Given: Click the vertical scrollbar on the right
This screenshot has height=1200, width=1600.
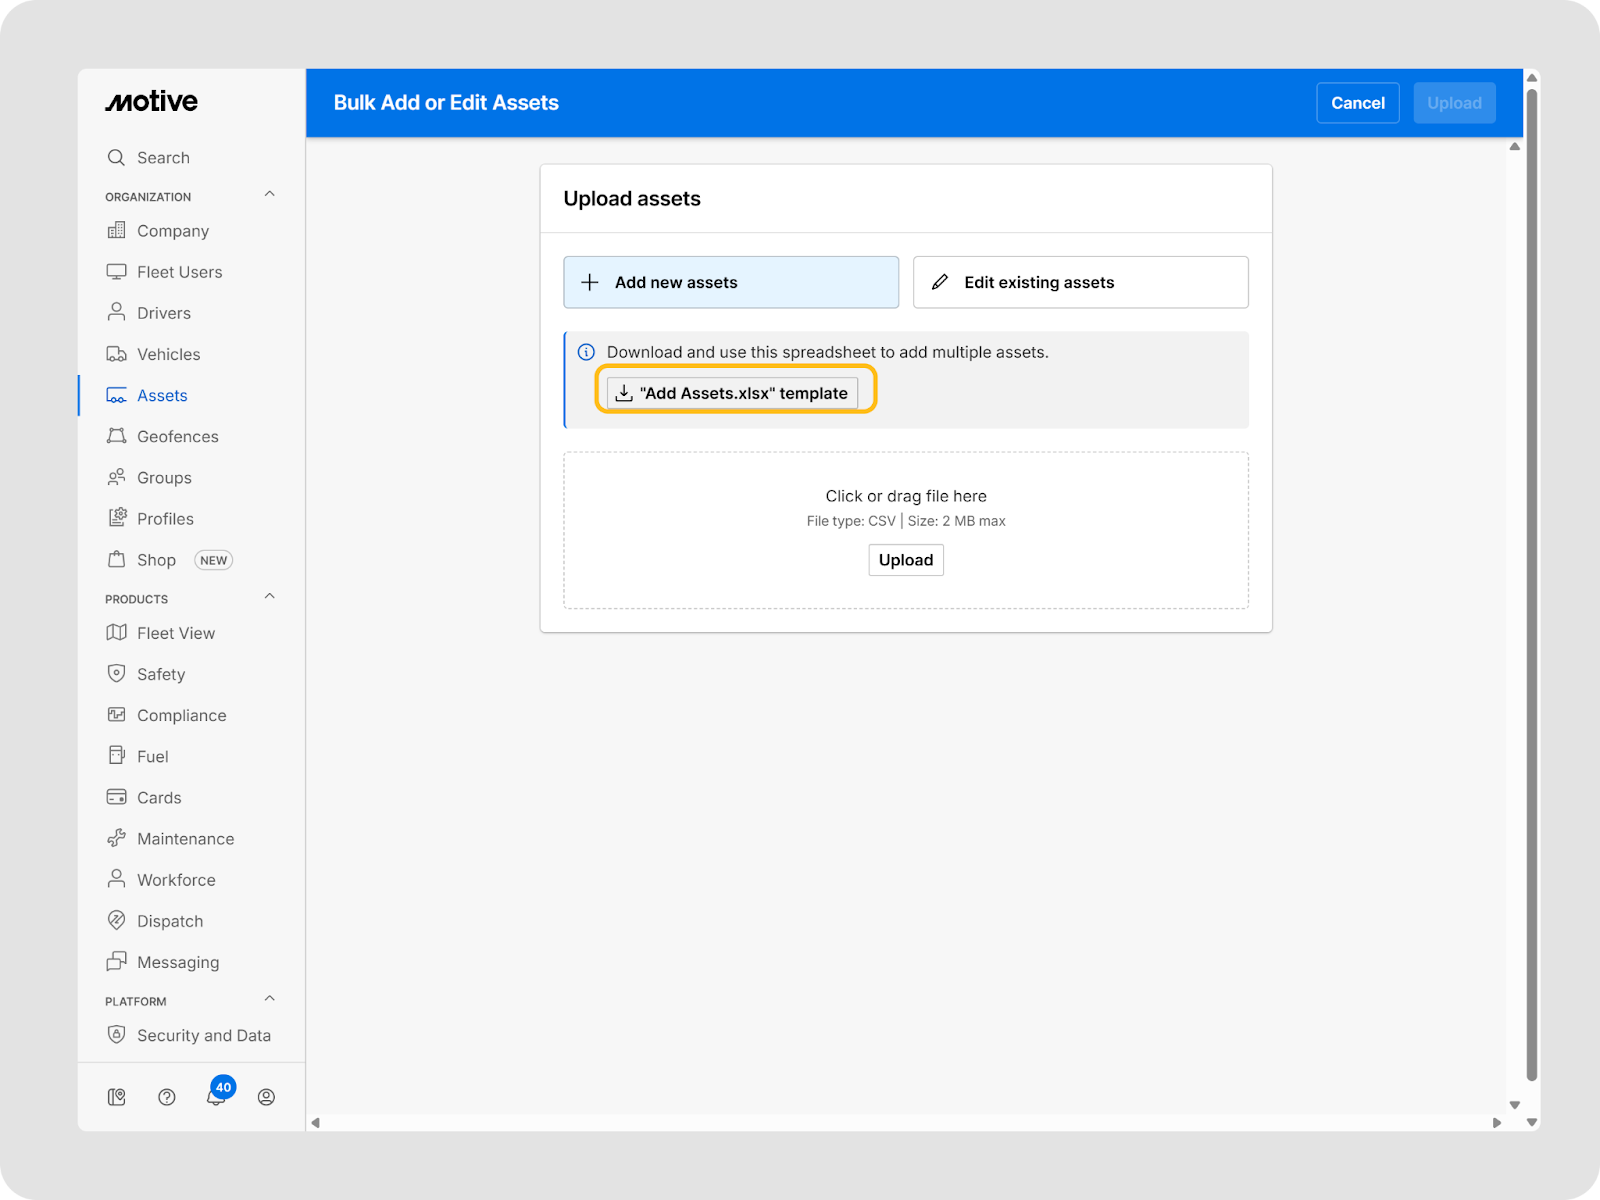Looking at the screenshot, I should click(x=1531, y=580).
